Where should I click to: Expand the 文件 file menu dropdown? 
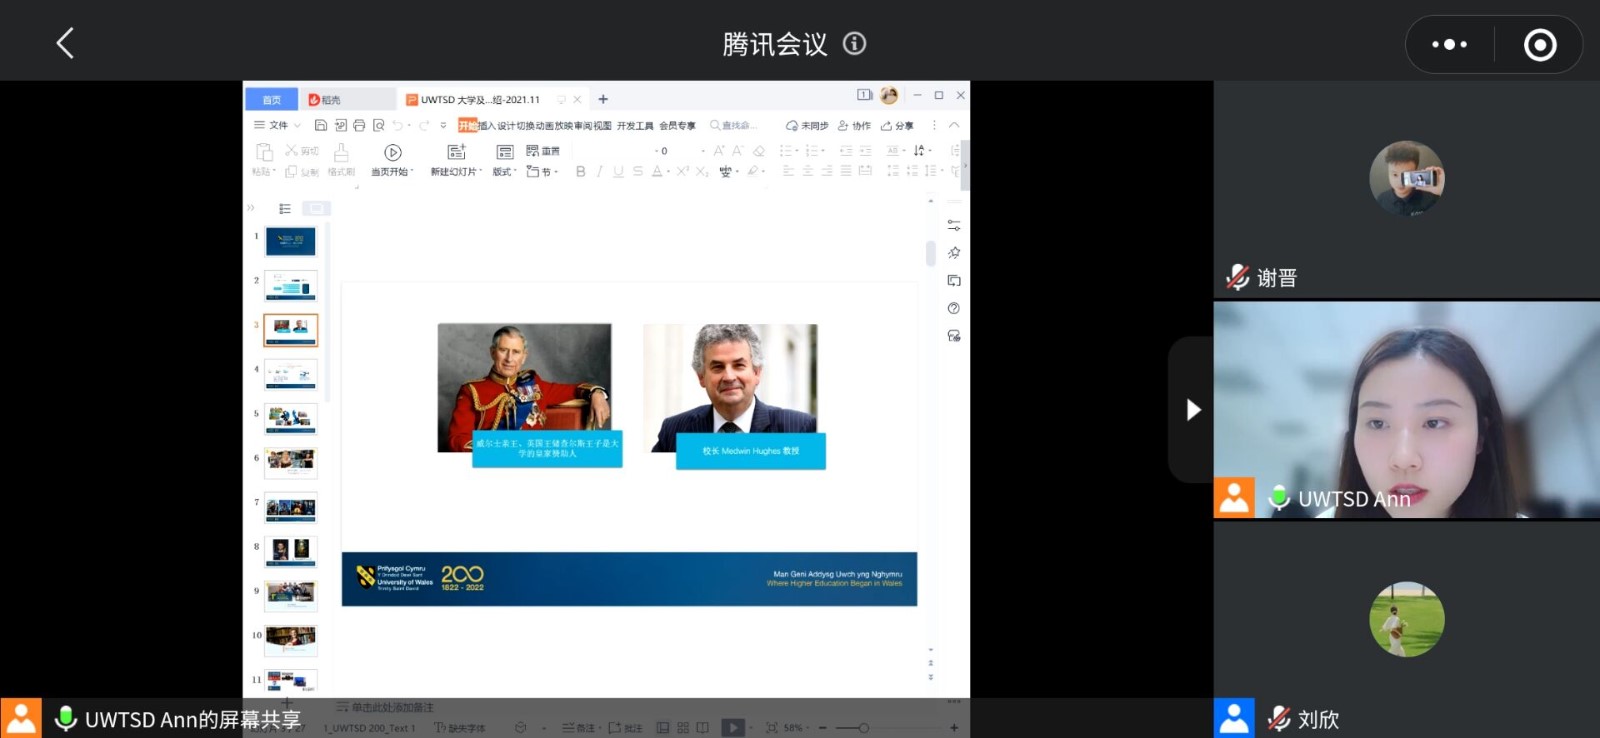(277, 125)
